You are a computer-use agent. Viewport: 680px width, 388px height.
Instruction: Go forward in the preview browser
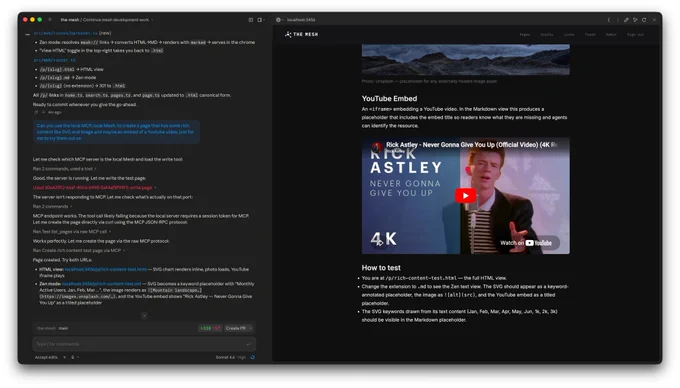[618, 20]
